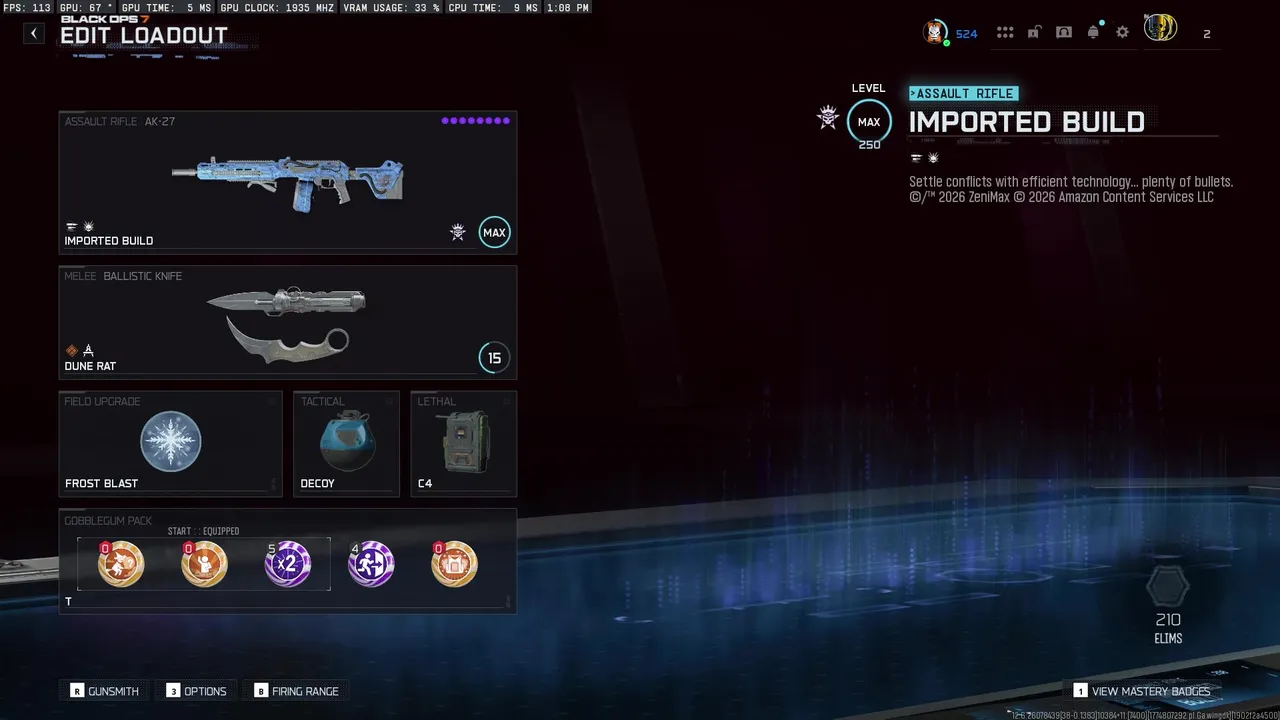Select the purple exit-runner gobblegum
1280x720 pixels.
tap(371, 564)
